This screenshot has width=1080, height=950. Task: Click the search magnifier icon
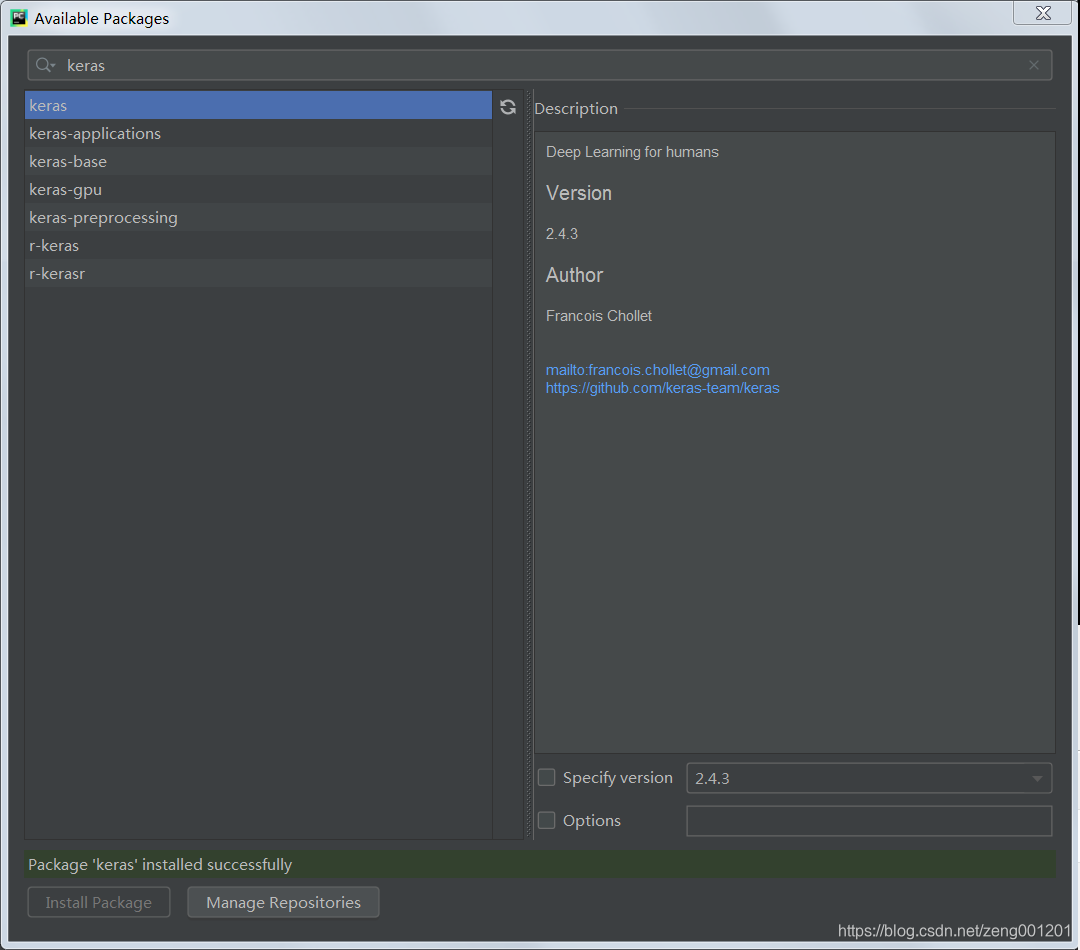pyautogui.click(x=45, y=65)
